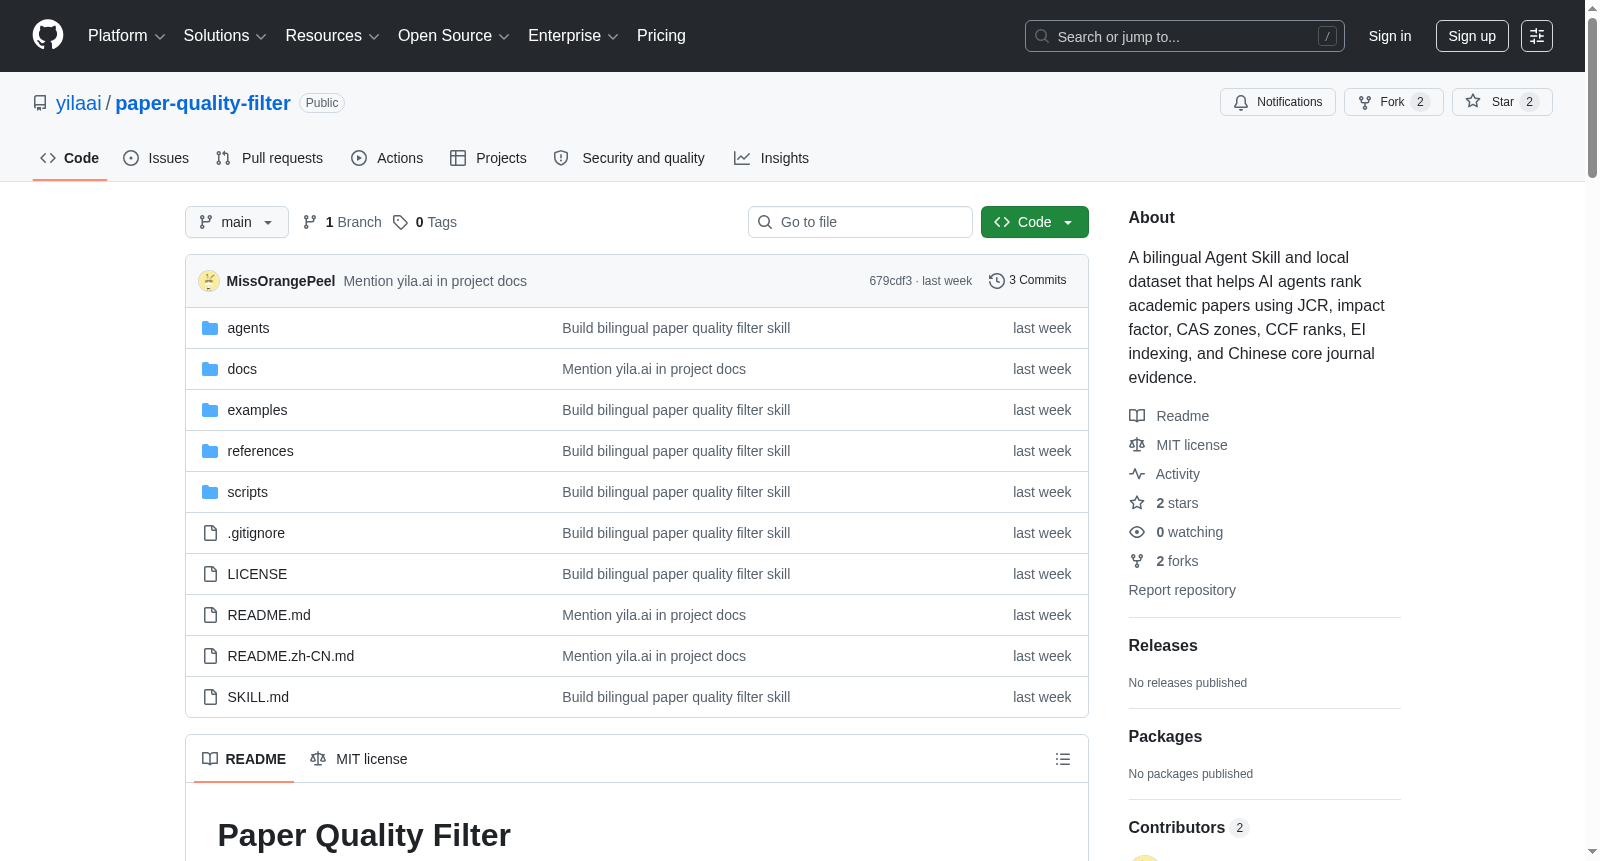The image size is (1600, 861).
Task: Select the MIT license tab
Action: coord(359,759)
